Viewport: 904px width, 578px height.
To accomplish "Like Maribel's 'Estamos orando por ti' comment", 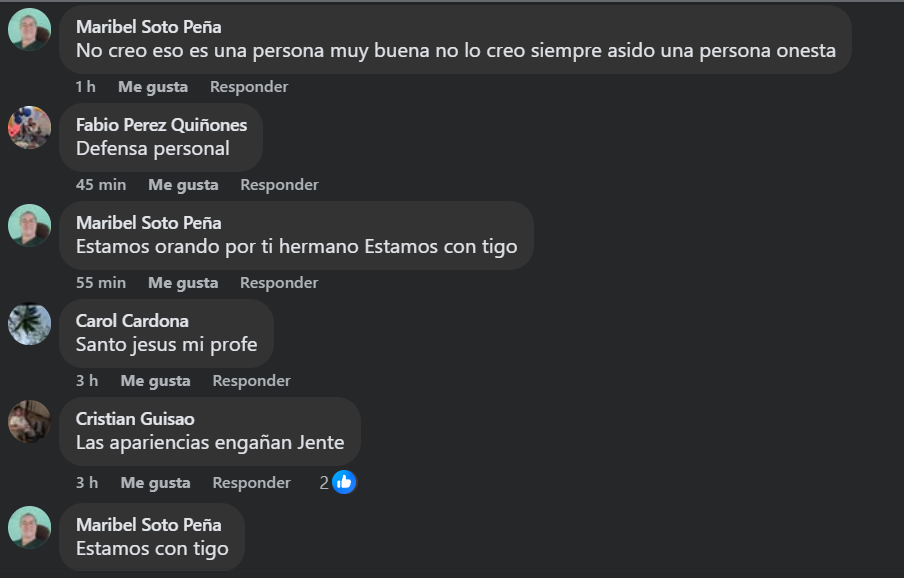I will 183,283.
